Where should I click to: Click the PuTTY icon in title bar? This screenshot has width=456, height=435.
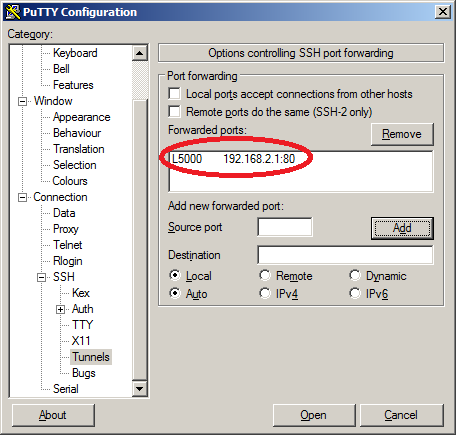[x=13, y=12]
